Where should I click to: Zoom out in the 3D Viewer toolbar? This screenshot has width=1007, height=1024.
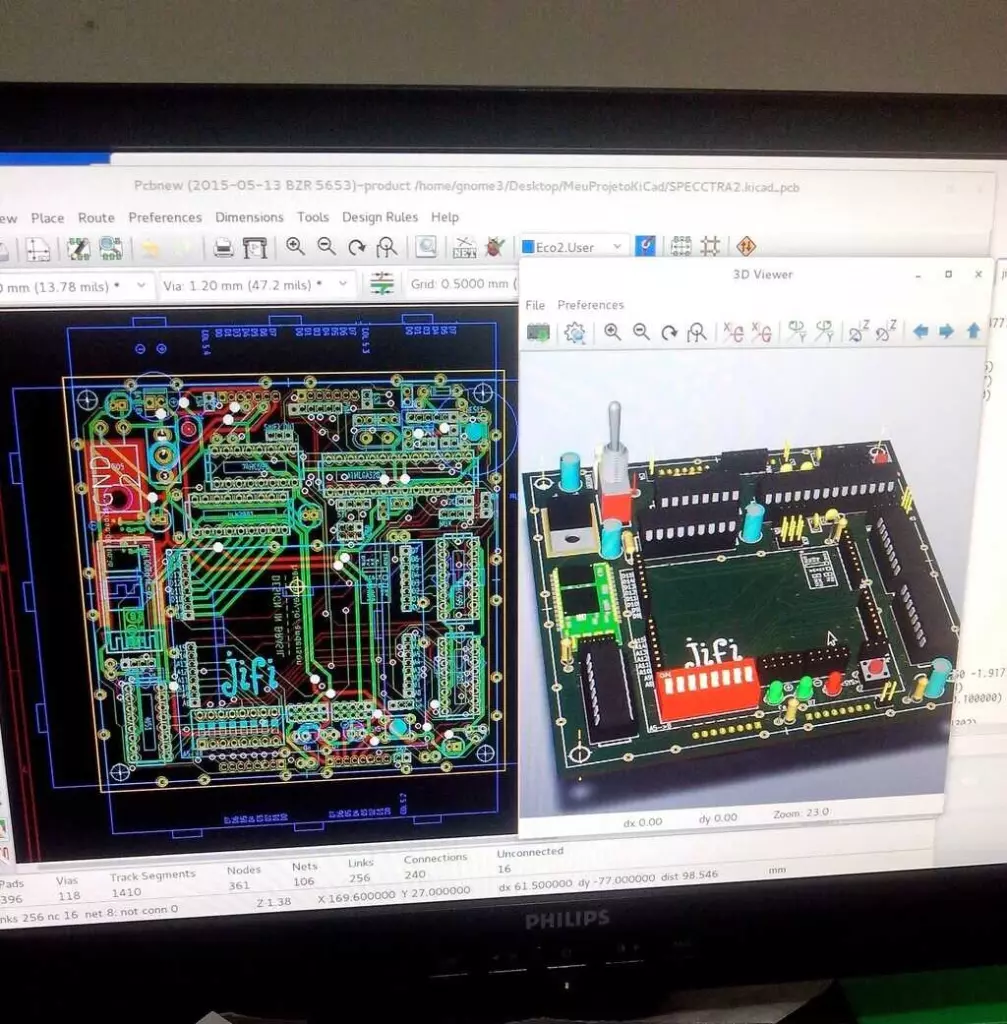(641, 332)
